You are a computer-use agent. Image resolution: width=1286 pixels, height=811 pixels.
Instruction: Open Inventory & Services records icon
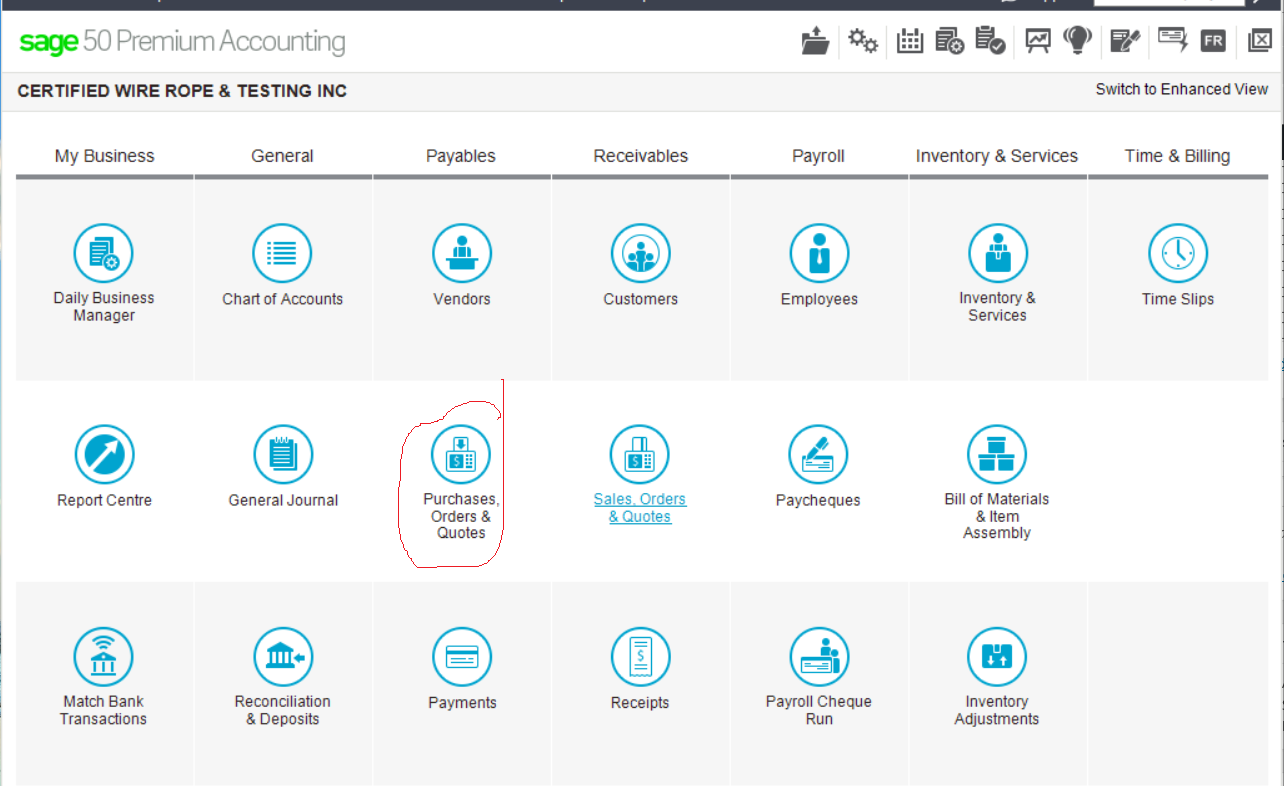coord(997,253)
